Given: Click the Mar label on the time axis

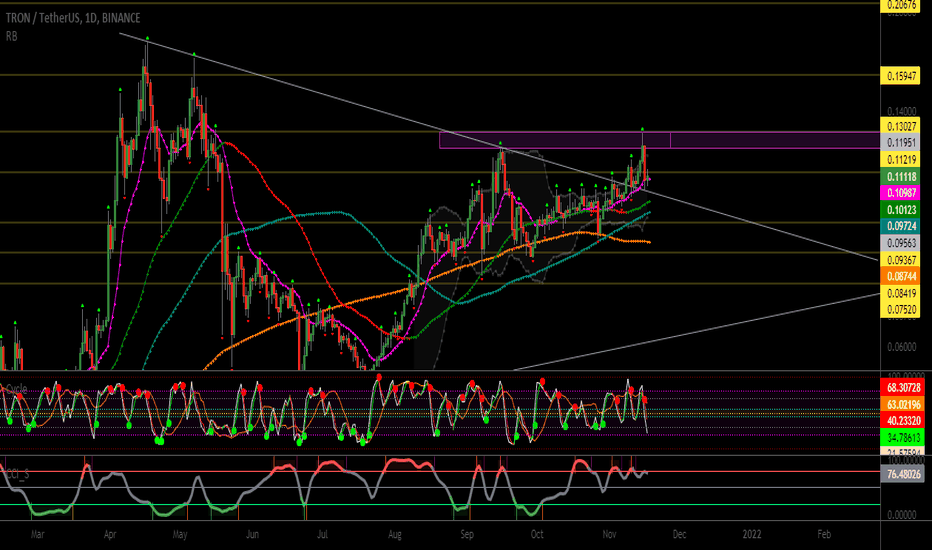Looking at the screenshot, I should pos(37,534).
